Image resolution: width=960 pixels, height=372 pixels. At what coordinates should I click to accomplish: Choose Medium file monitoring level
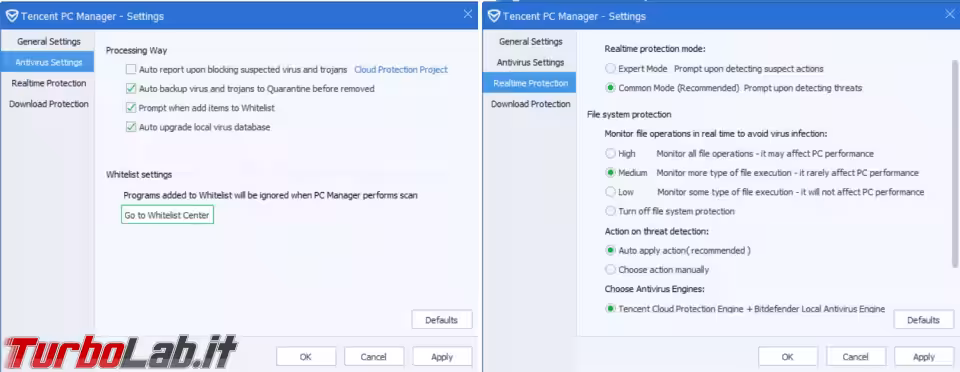click(610, 173)
